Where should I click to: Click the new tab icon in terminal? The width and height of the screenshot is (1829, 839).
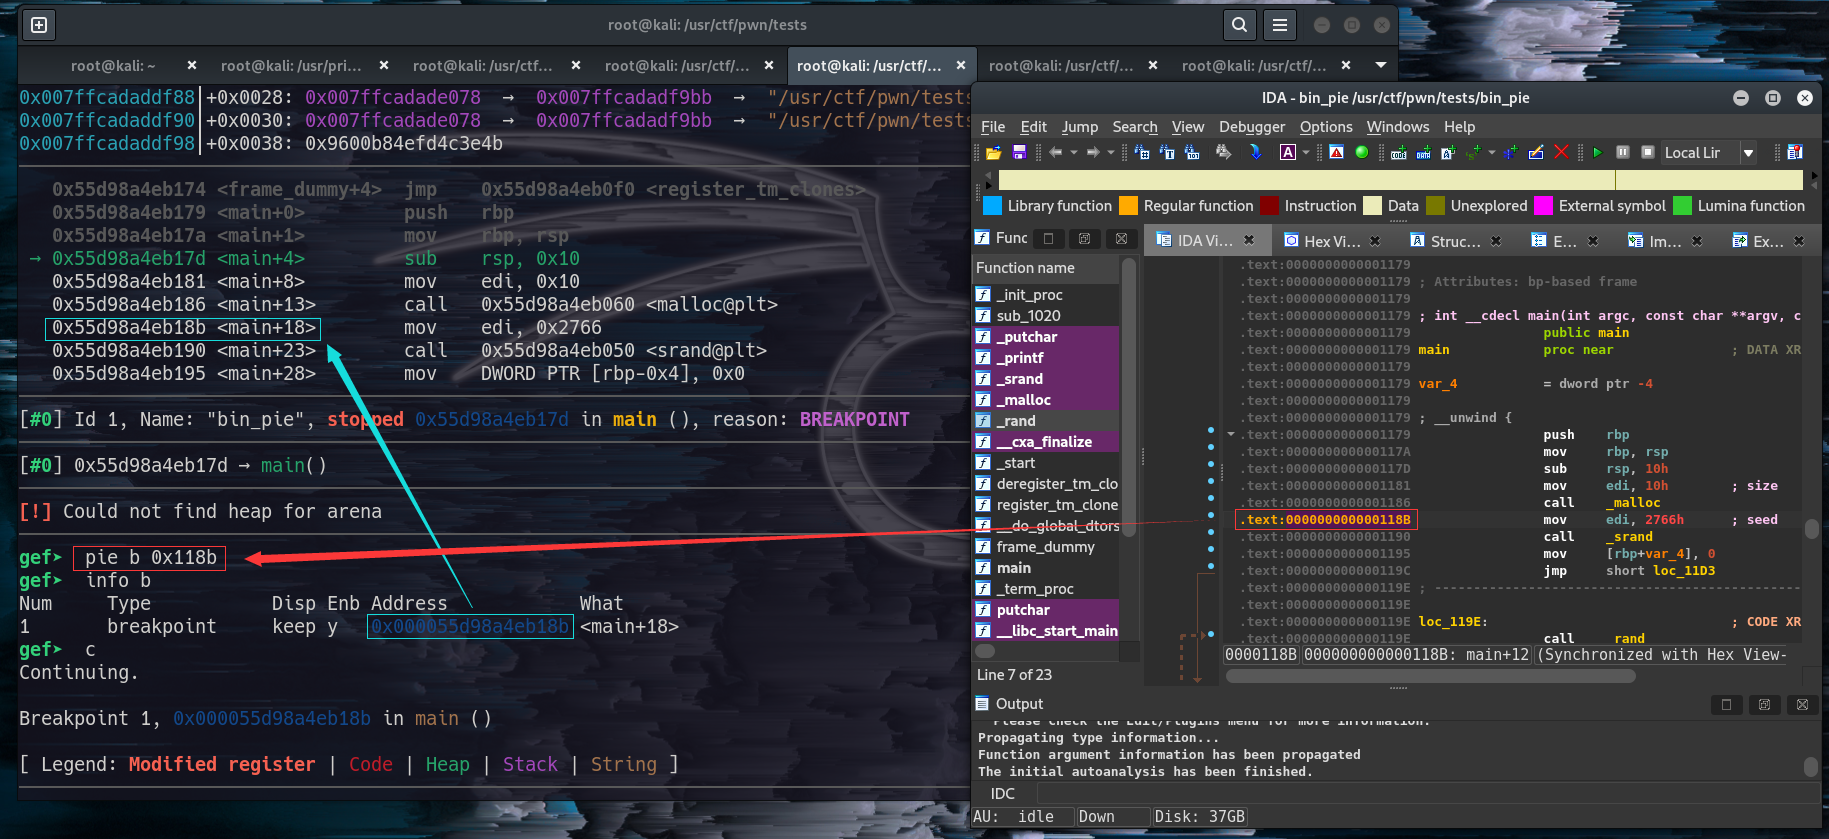tap(39, 25)
